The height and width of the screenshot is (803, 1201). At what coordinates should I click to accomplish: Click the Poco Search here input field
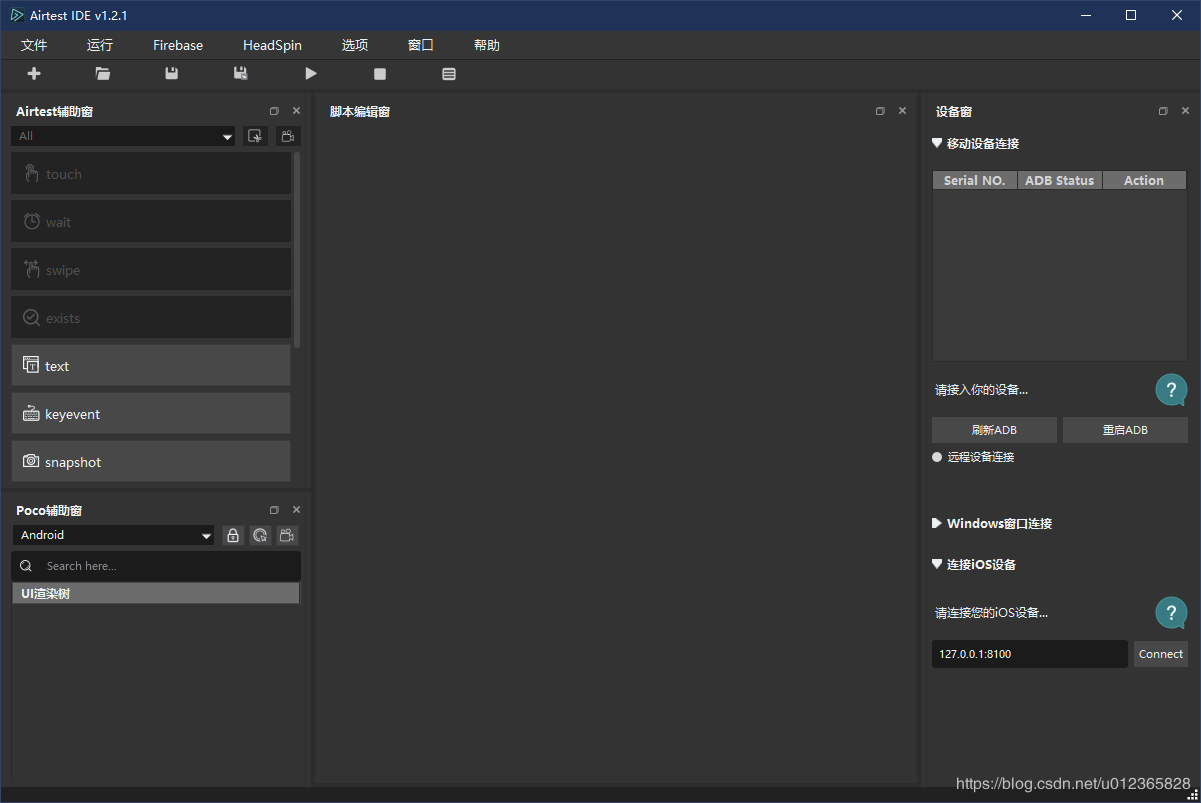click(x=156, y=566)
